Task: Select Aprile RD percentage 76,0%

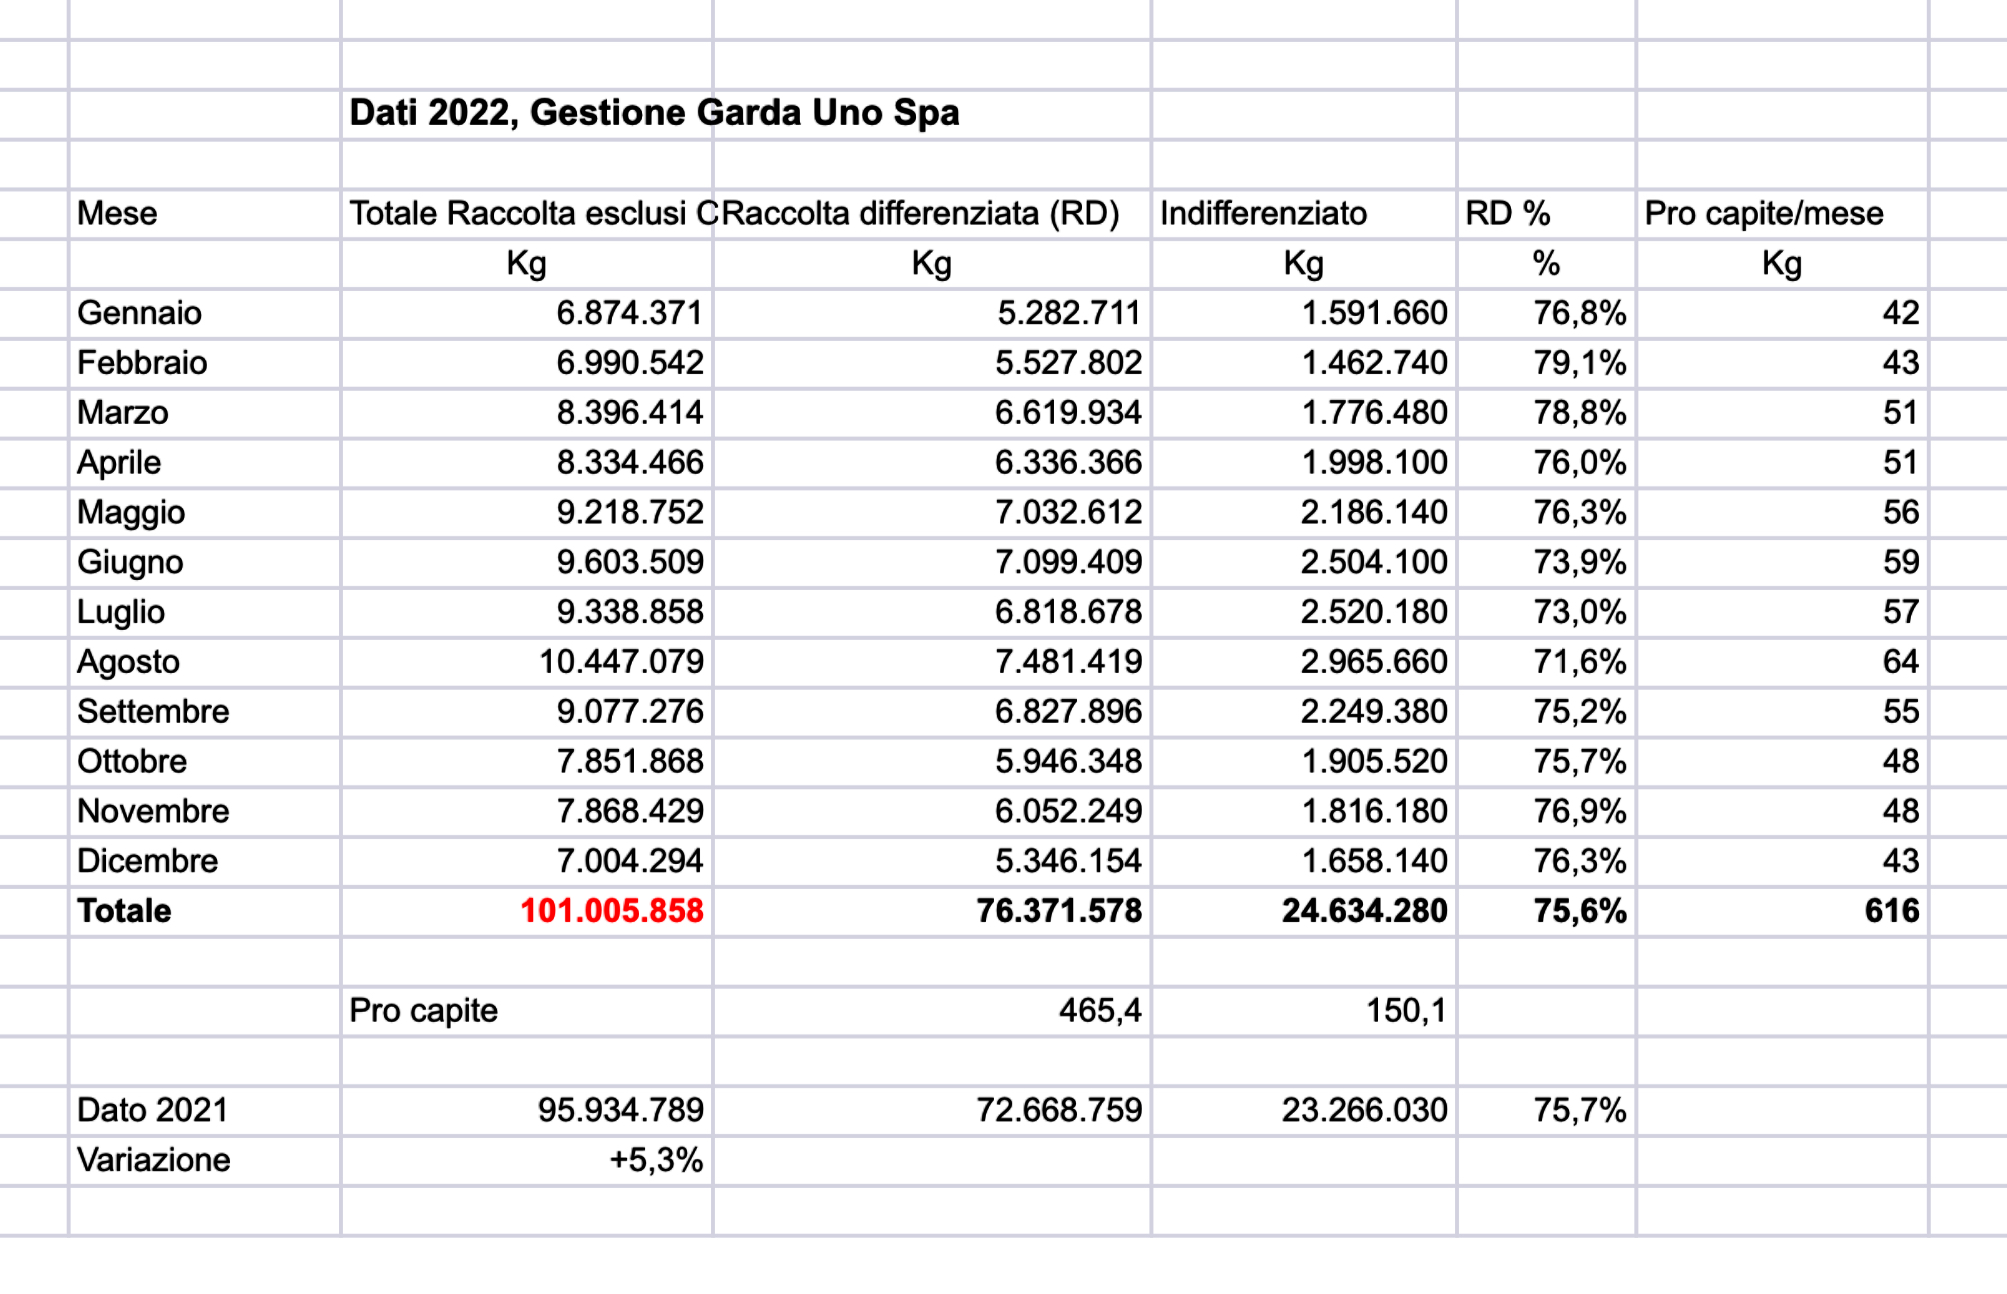Action: tap(1580, 463)
